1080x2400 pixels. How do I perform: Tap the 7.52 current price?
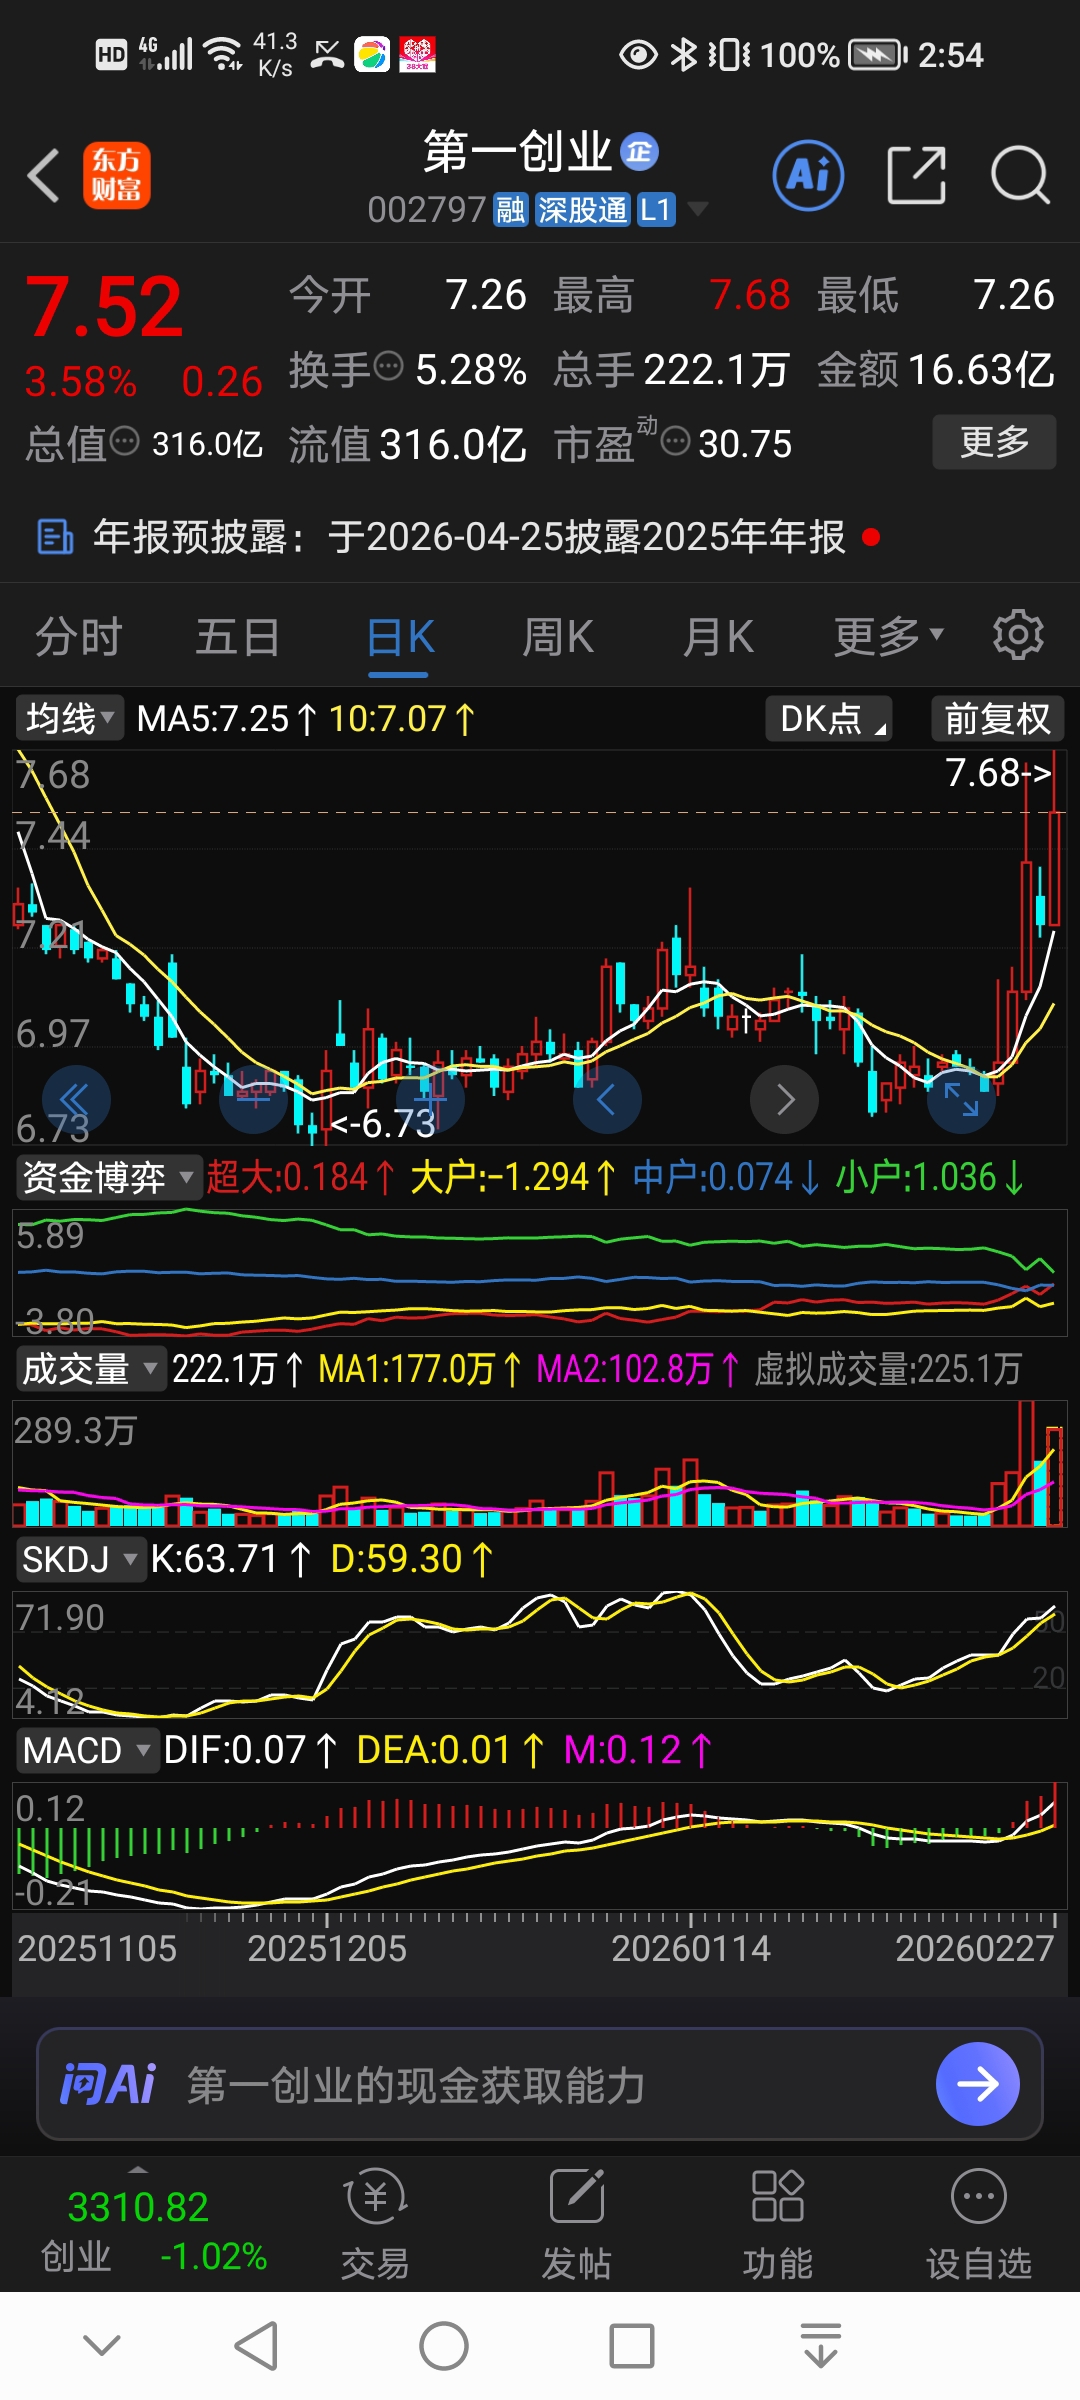[104, 307]
